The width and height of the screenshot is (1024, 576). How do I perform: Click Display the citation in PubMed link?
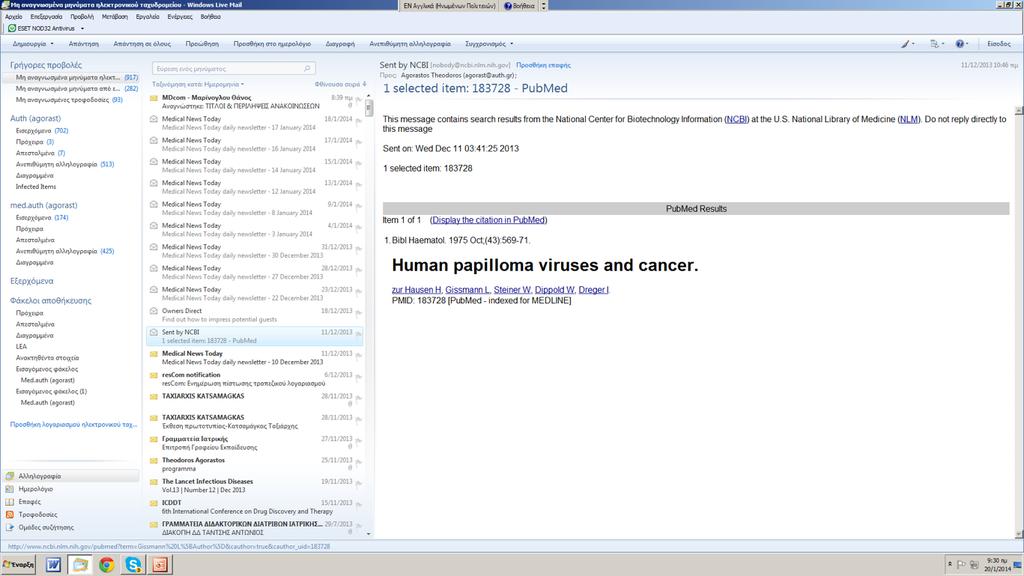coord(488,220)
